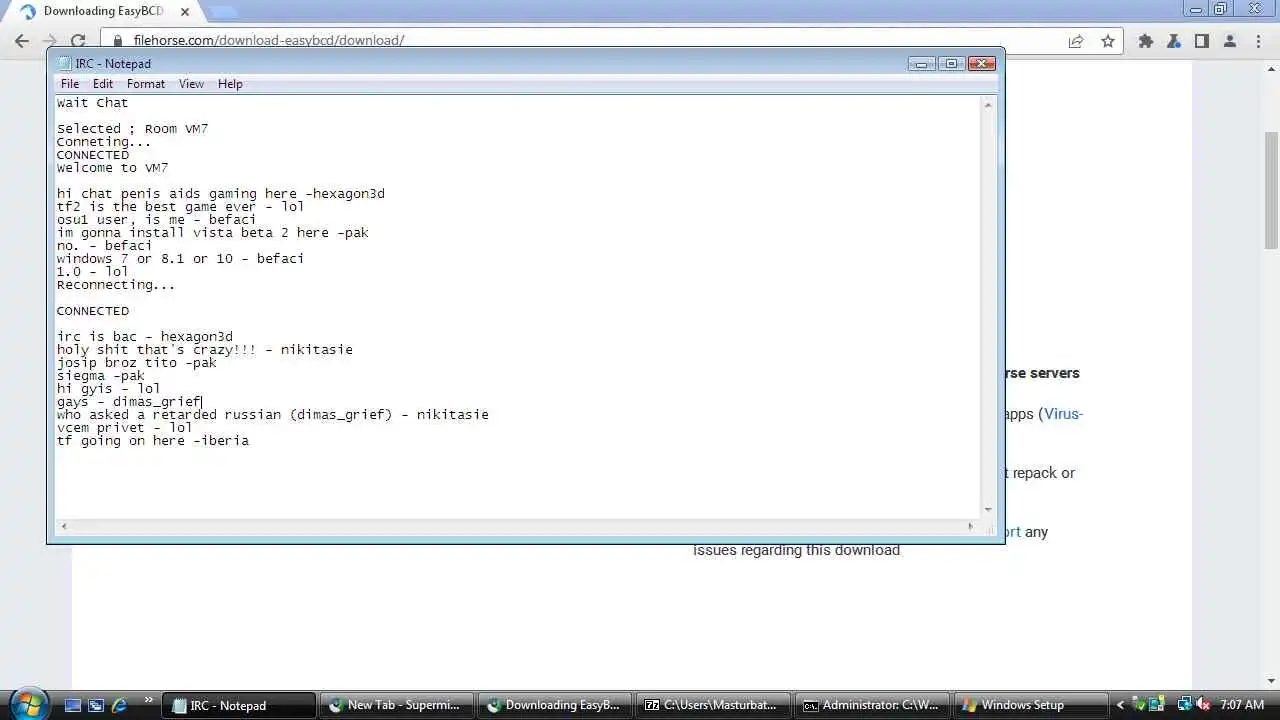1280x720 pixels.
Task: Click the 'windows 7 or 8.1 or 10' line
Action: 180,259
